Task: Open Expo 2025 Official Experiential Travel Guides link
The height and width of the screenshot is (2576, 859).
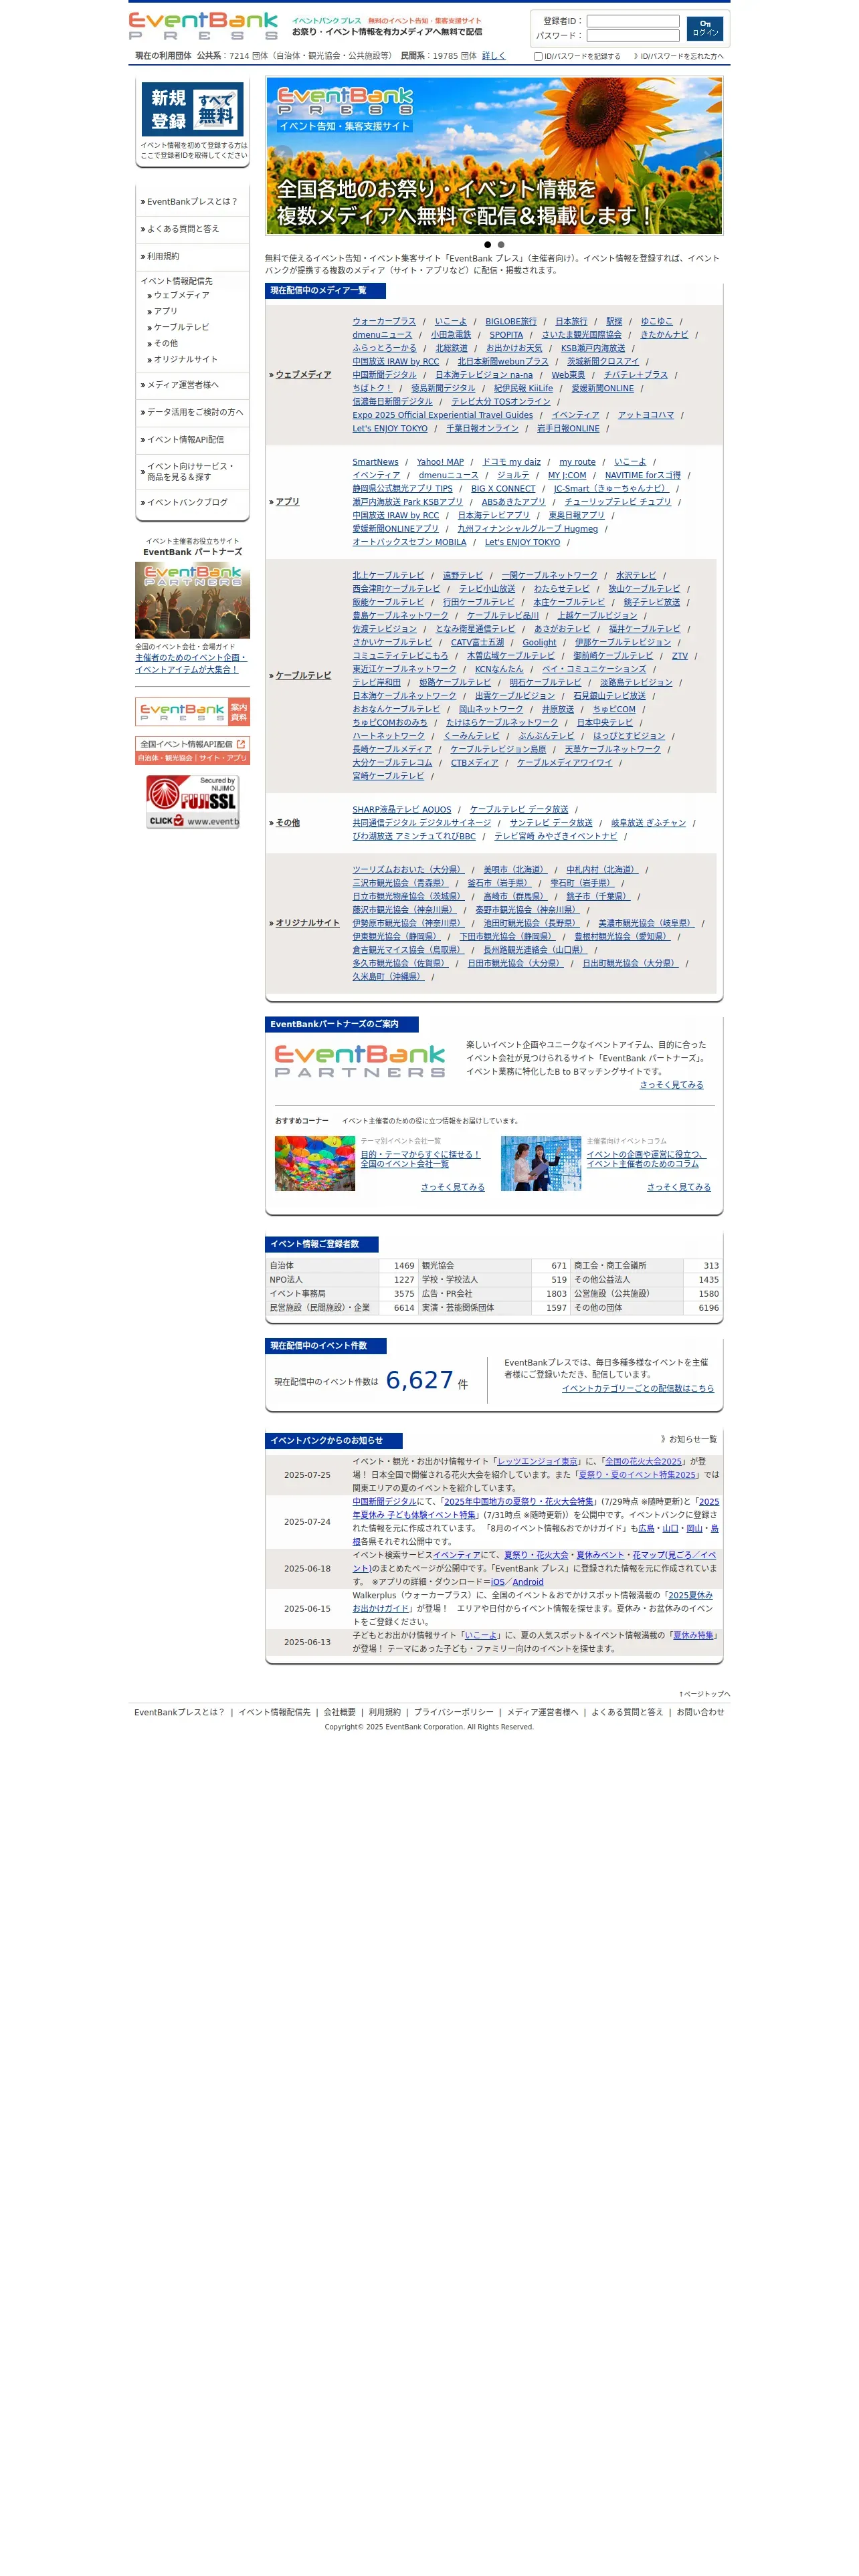Action: coord(443,415)
